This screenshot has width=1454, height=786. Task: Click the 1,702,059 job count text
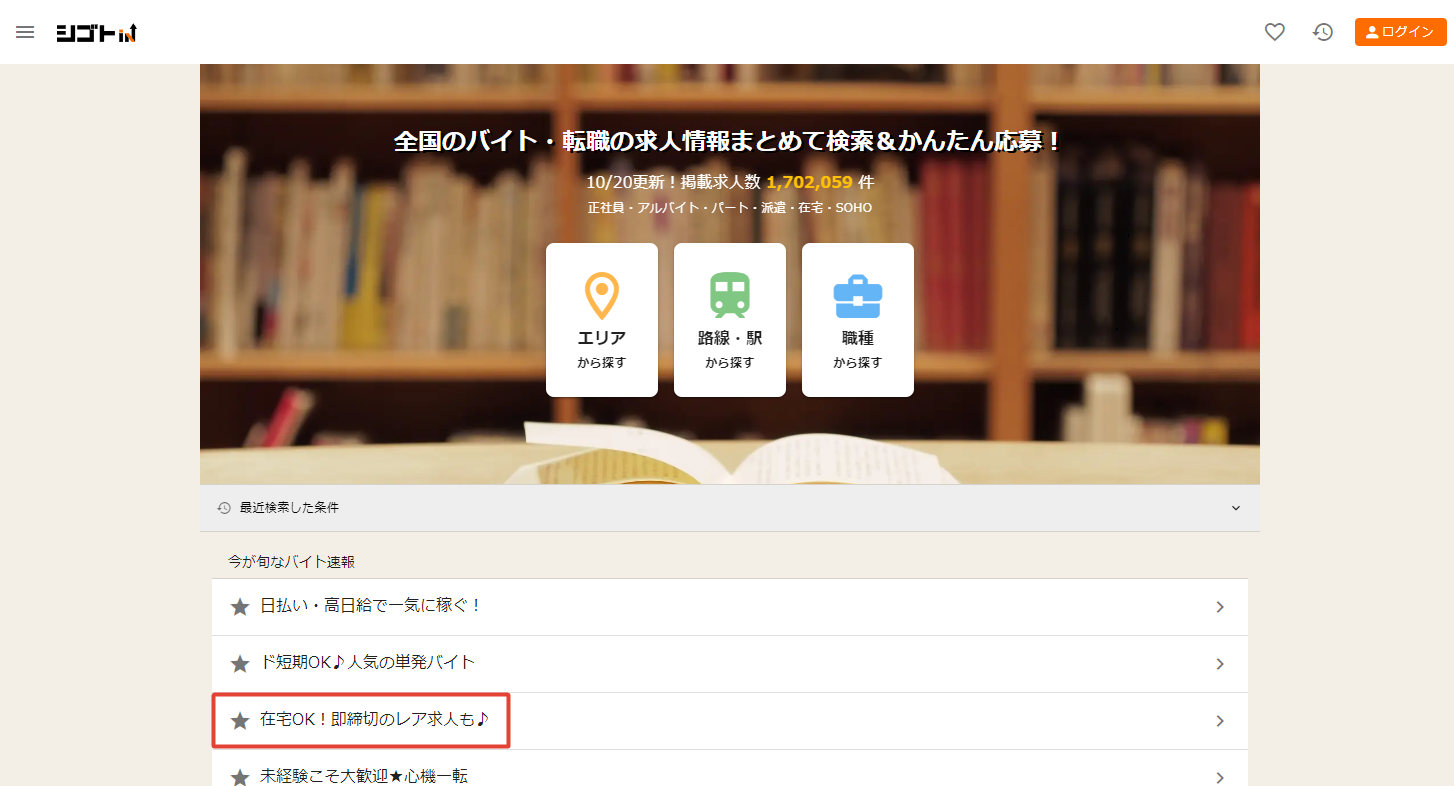[x=810, y=182]
